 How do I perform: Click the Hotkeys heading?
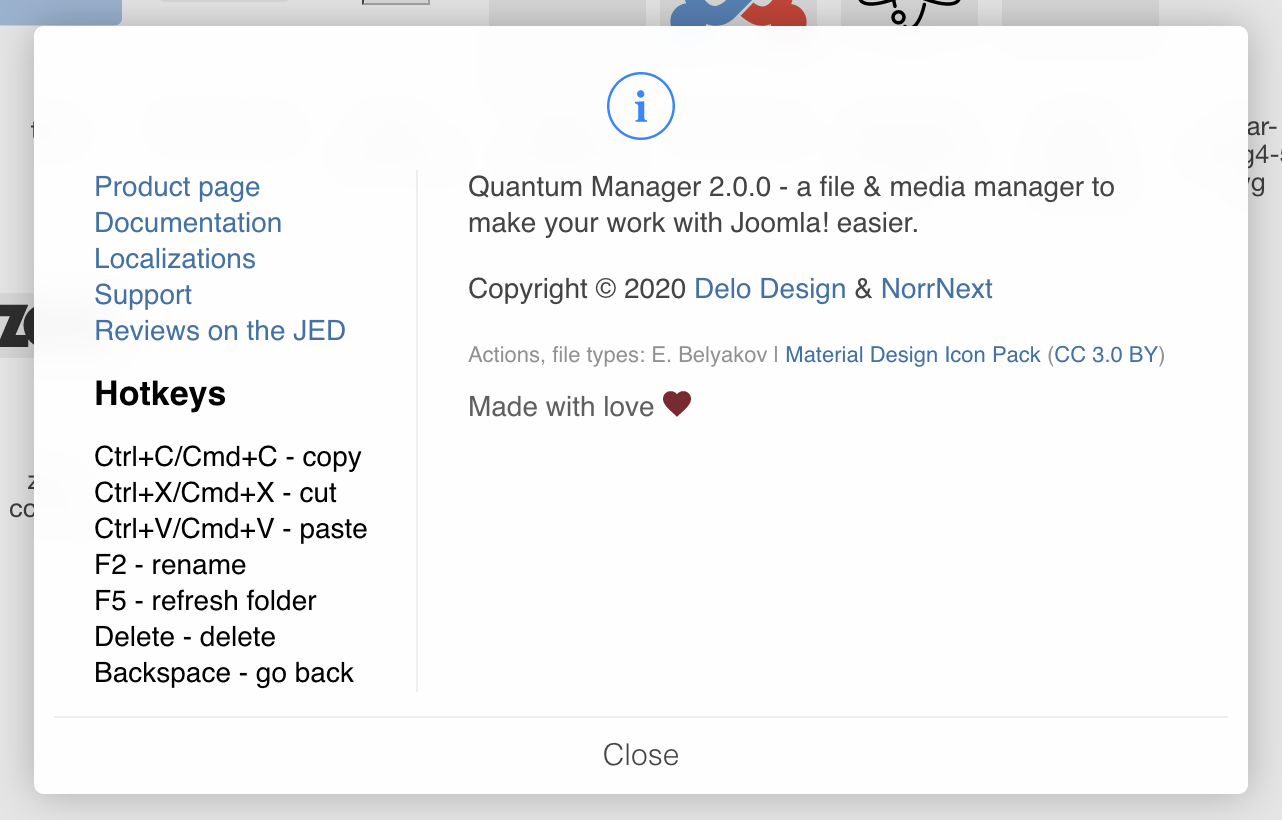[160, 394]
